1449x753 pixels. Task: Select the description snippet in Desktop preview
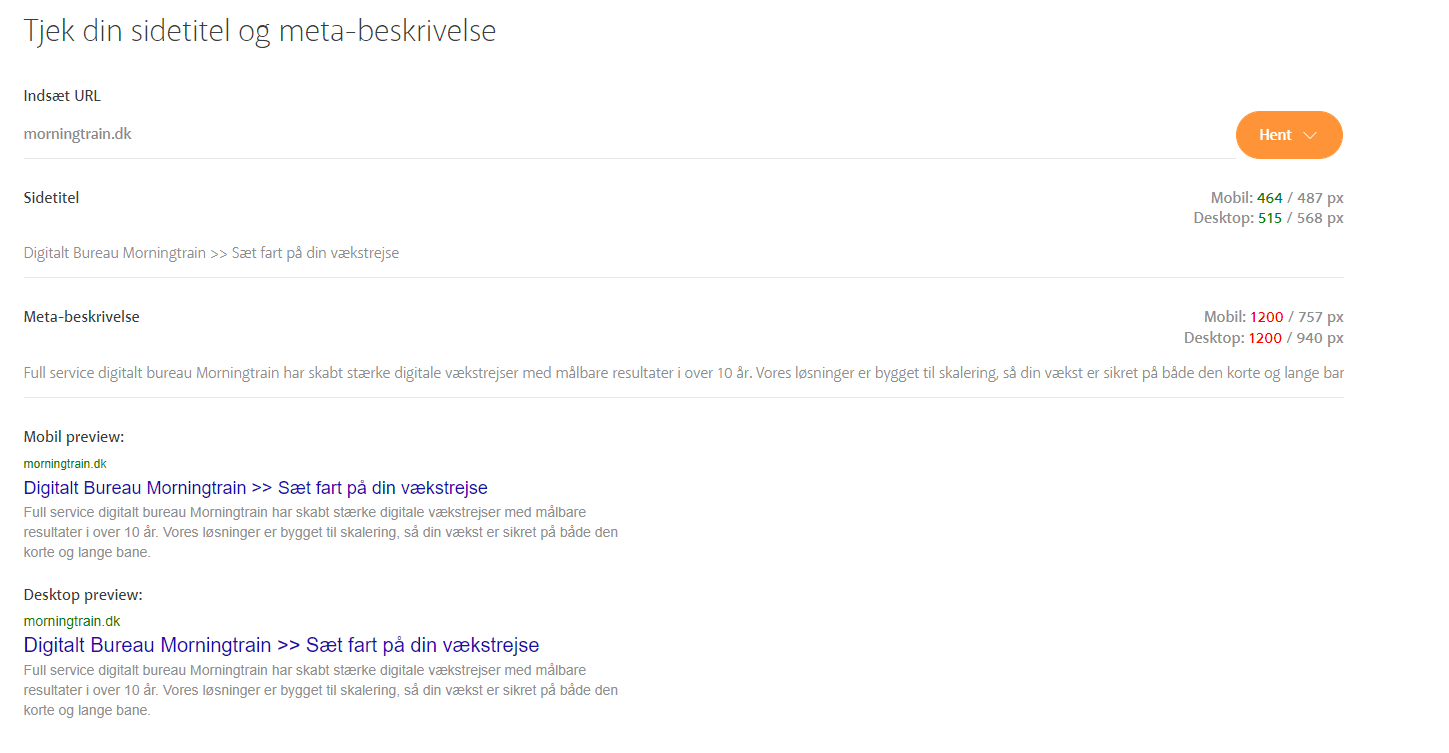coord(320,690)
